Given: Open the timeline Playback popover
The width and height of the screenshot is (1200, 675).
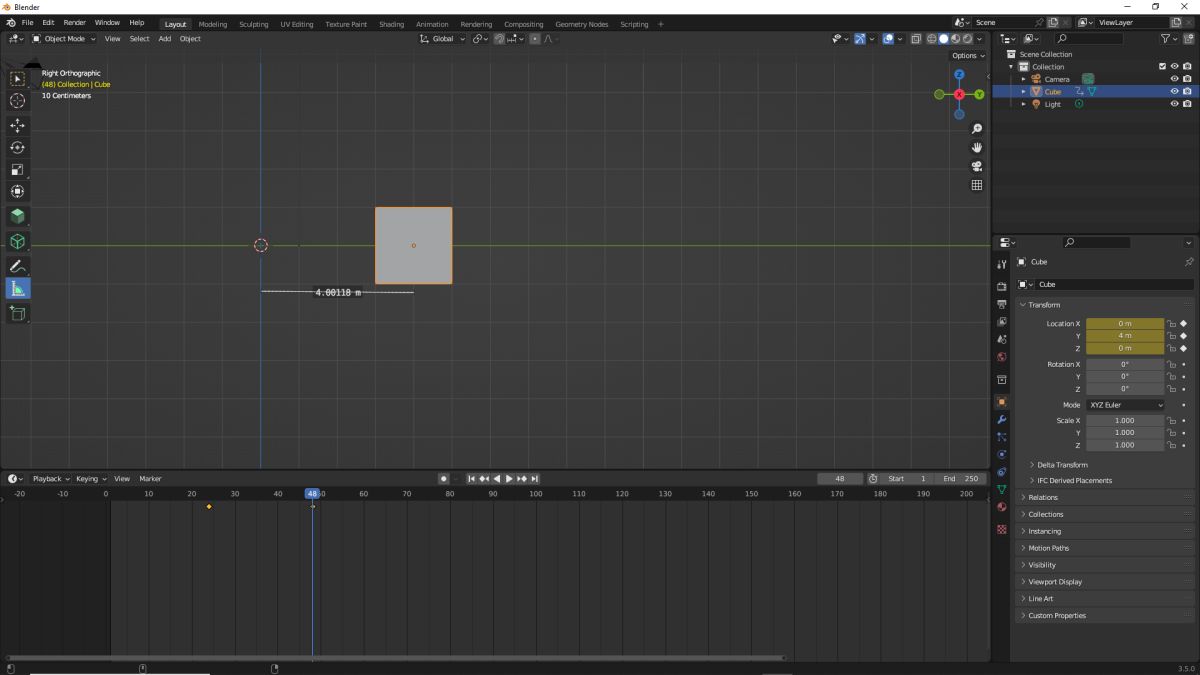Looking at the screenshot, I should (50, 479).
